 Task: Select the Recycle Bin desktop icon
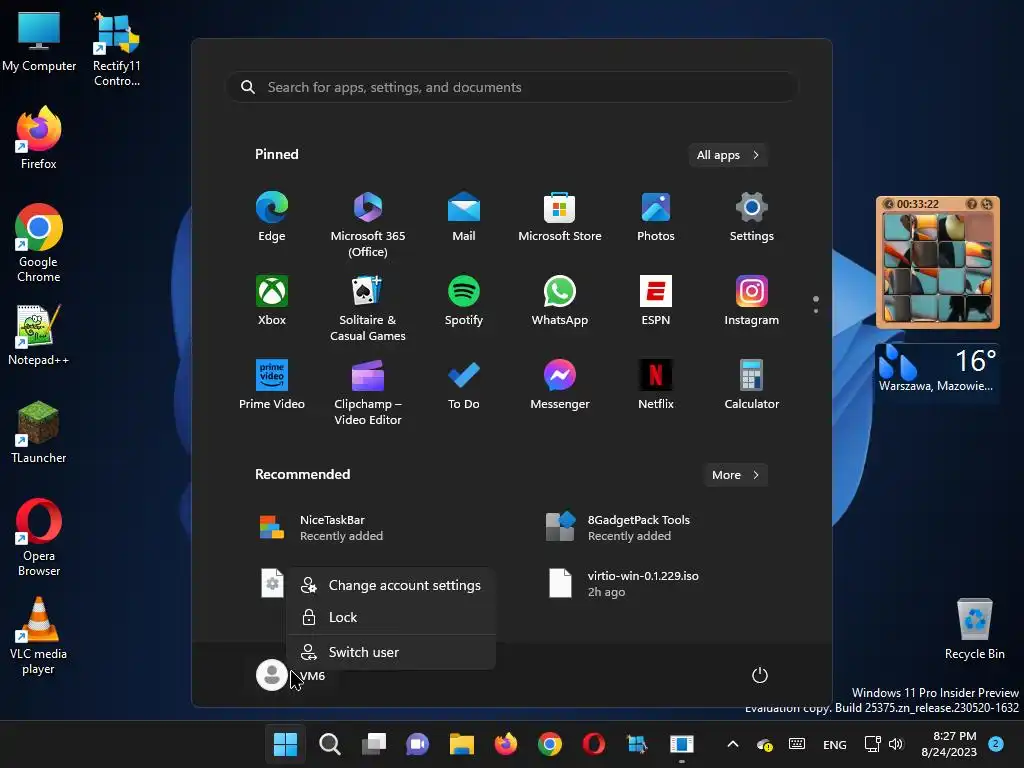pyautogui.click(x=974, y=629)
